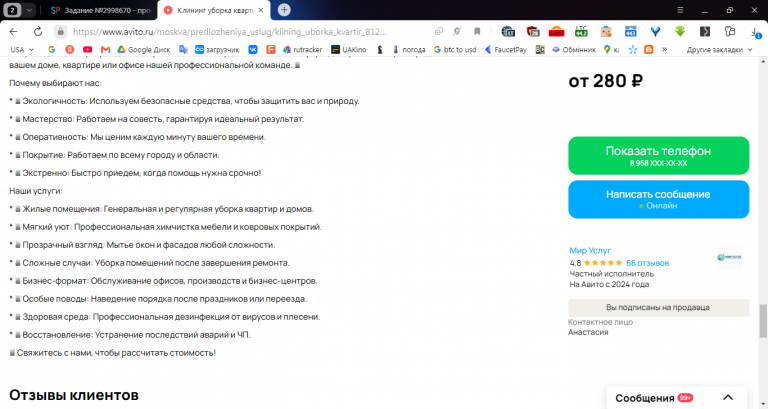Open the UAKino bookmark
This screenshot has height=409, width=768.
click(x=348, y=49)
